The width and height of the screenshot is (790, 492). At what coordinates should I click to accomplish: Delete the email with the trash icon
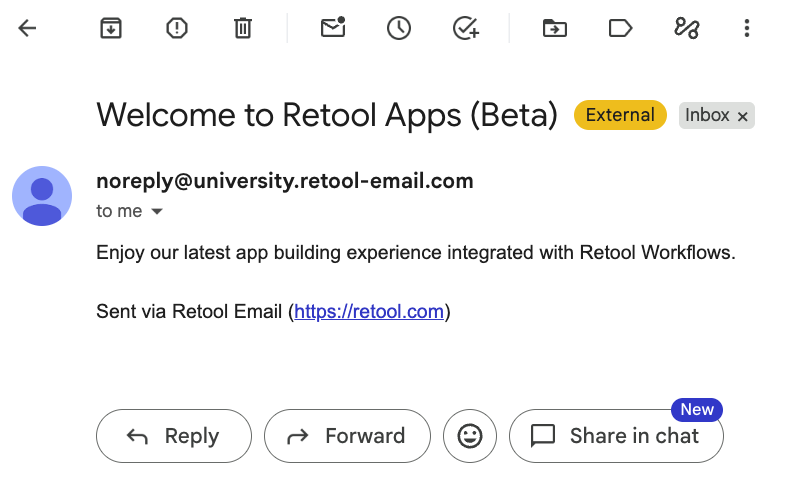(243, 28)
